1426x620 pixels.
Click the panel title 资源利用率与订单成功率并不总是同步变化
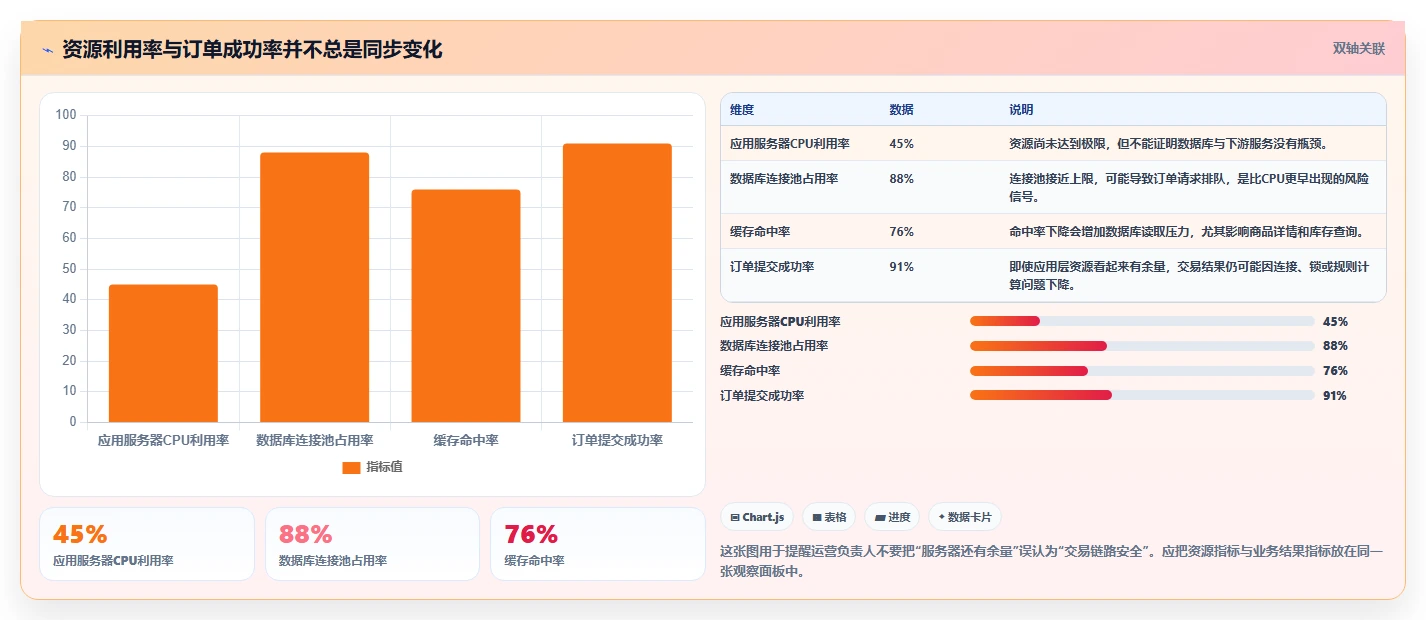(x=252, y=49)
